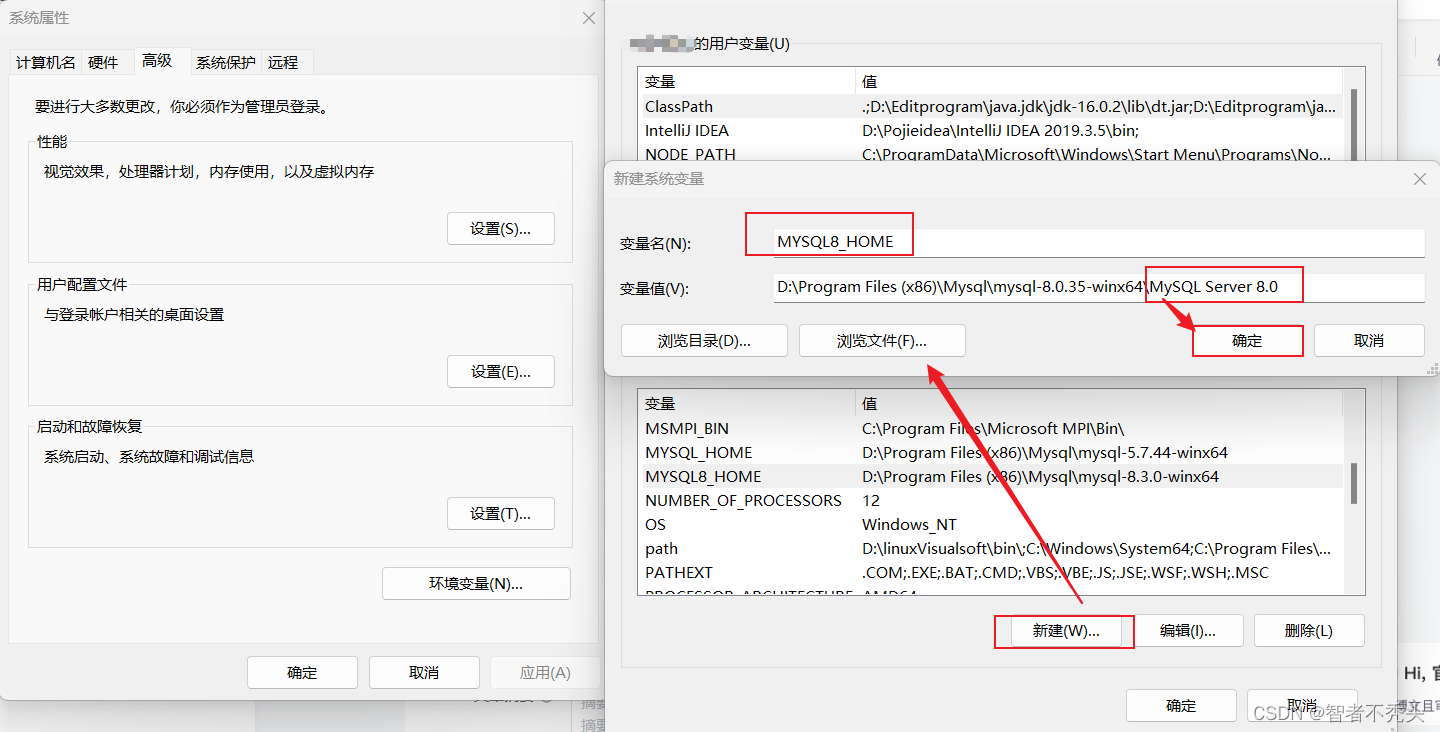The image size is (1440, 732).
Task: Click 新建(W)... to add a system variable
Action: (x=1063, y=631)
